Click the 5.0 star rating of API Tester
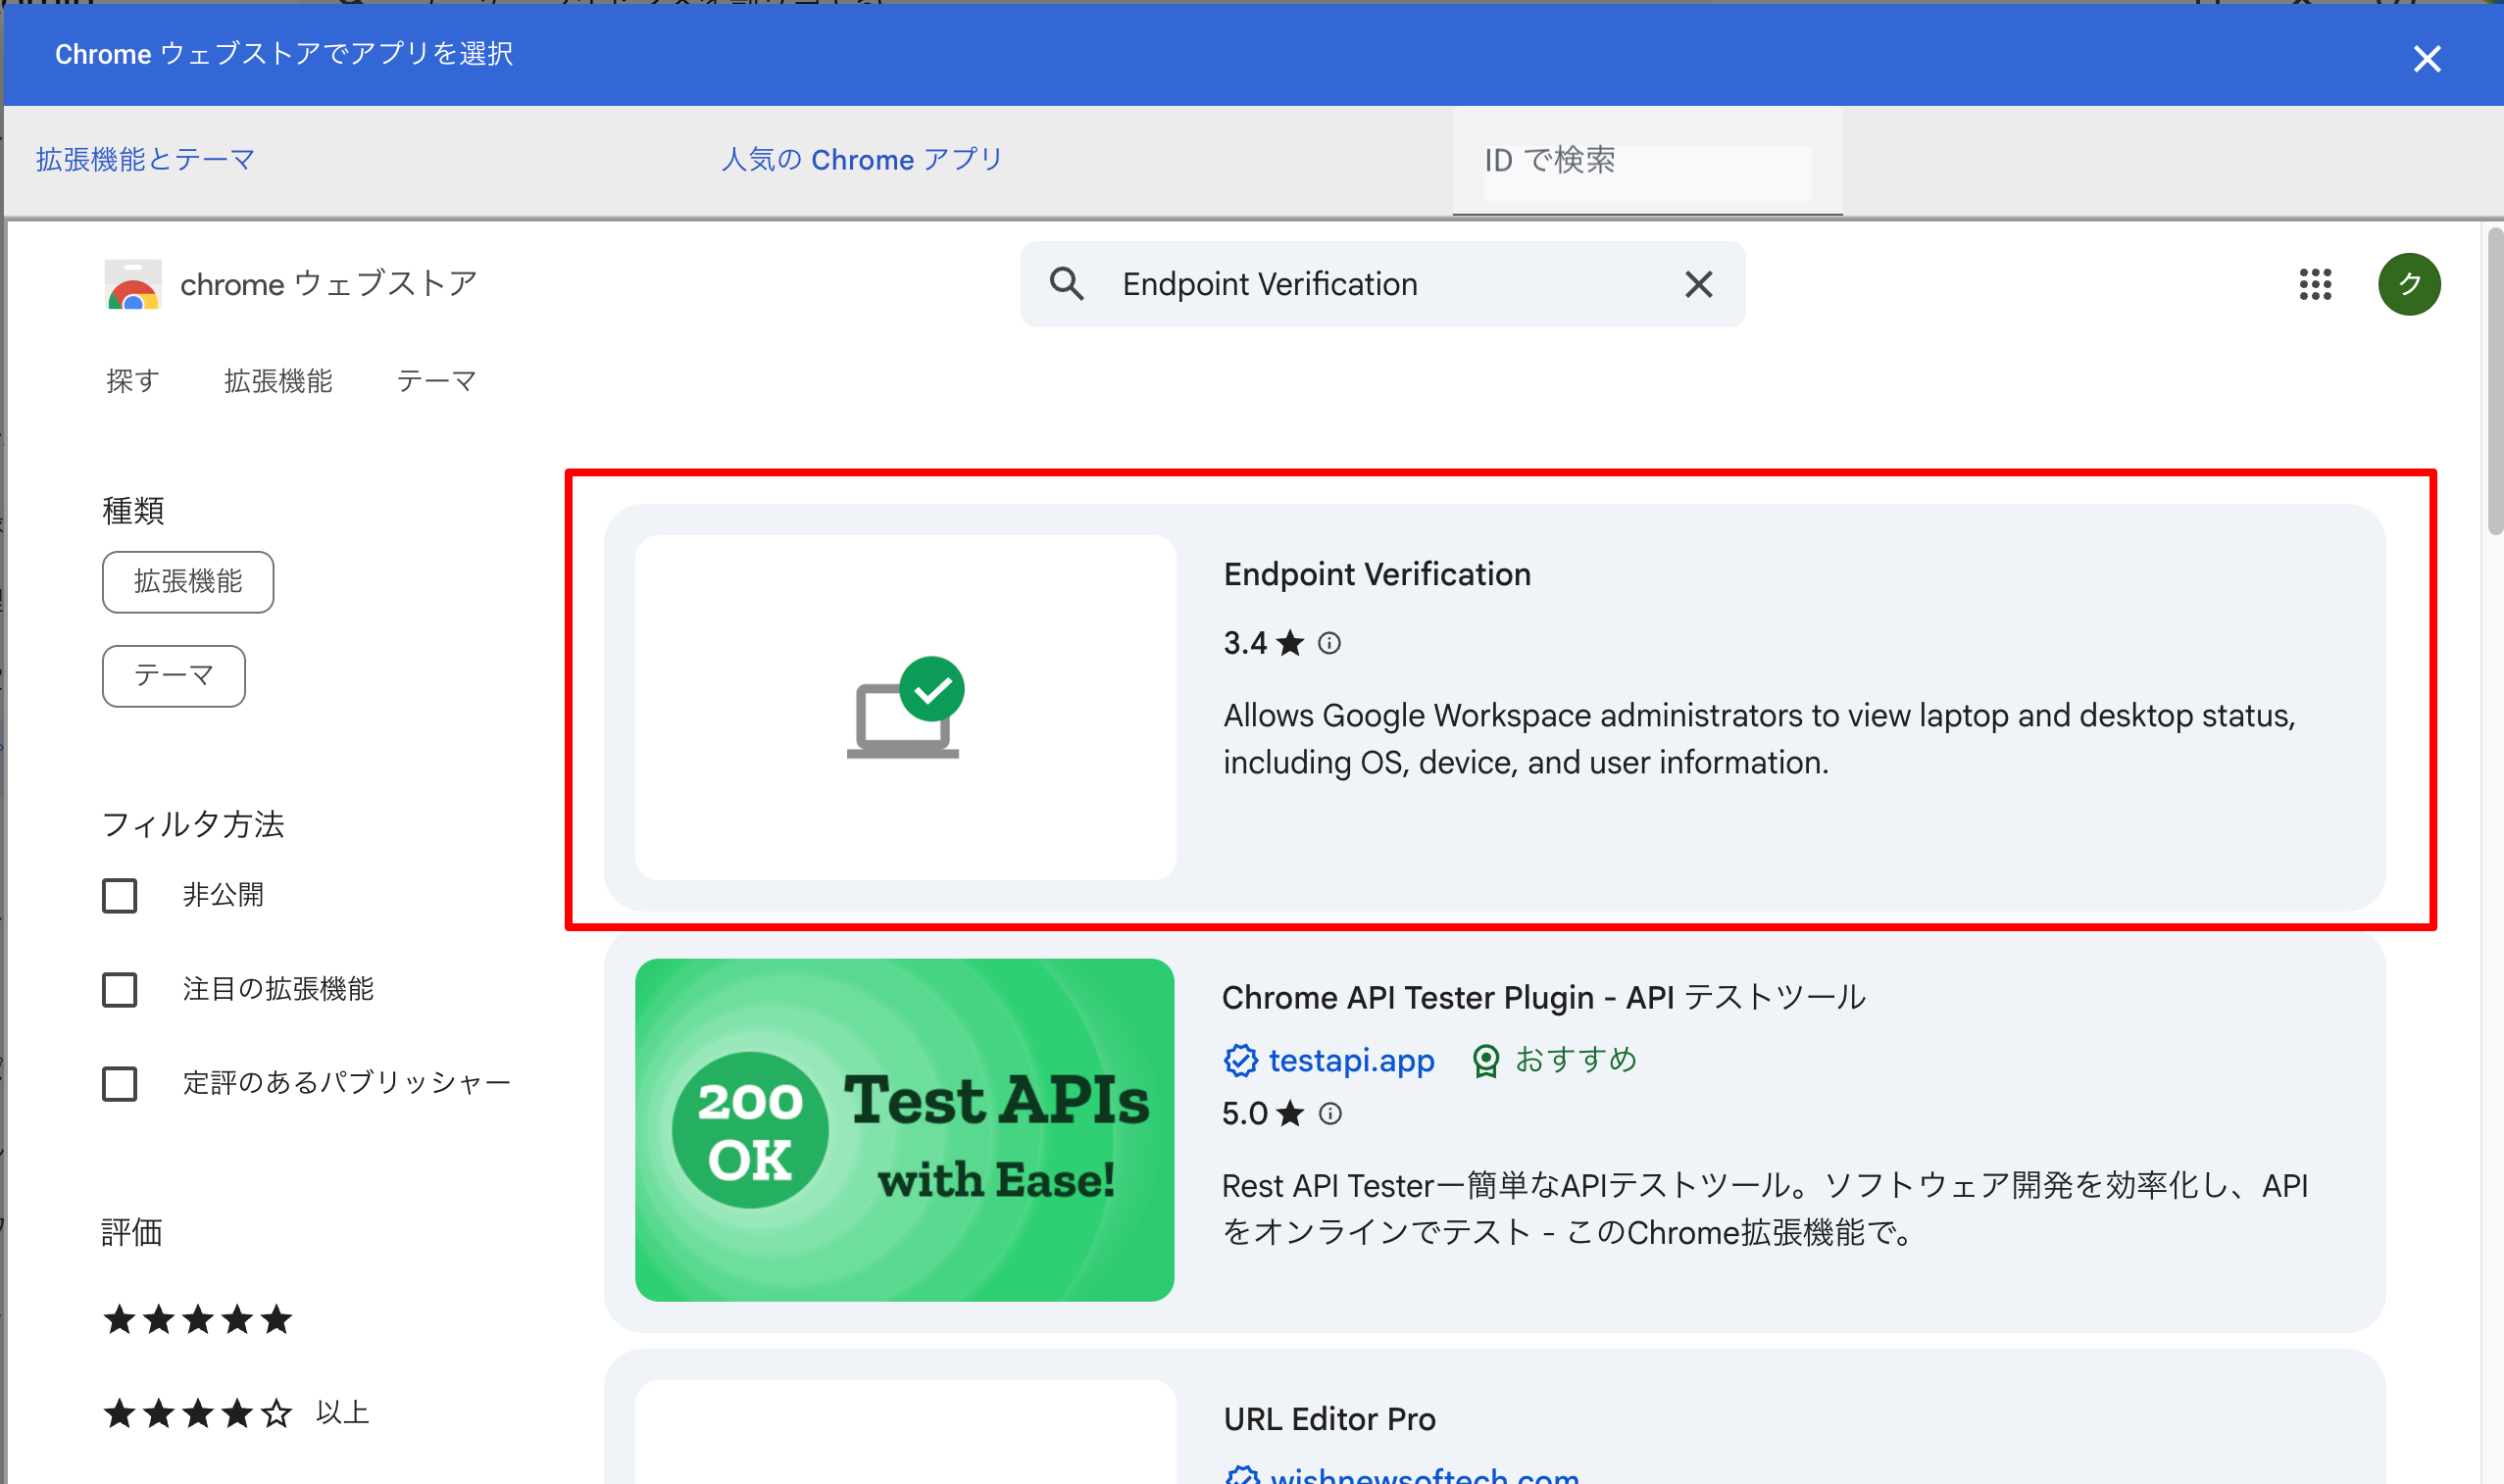This screenshot has height=1484, width=2504. click(x=1264, y=1113)
